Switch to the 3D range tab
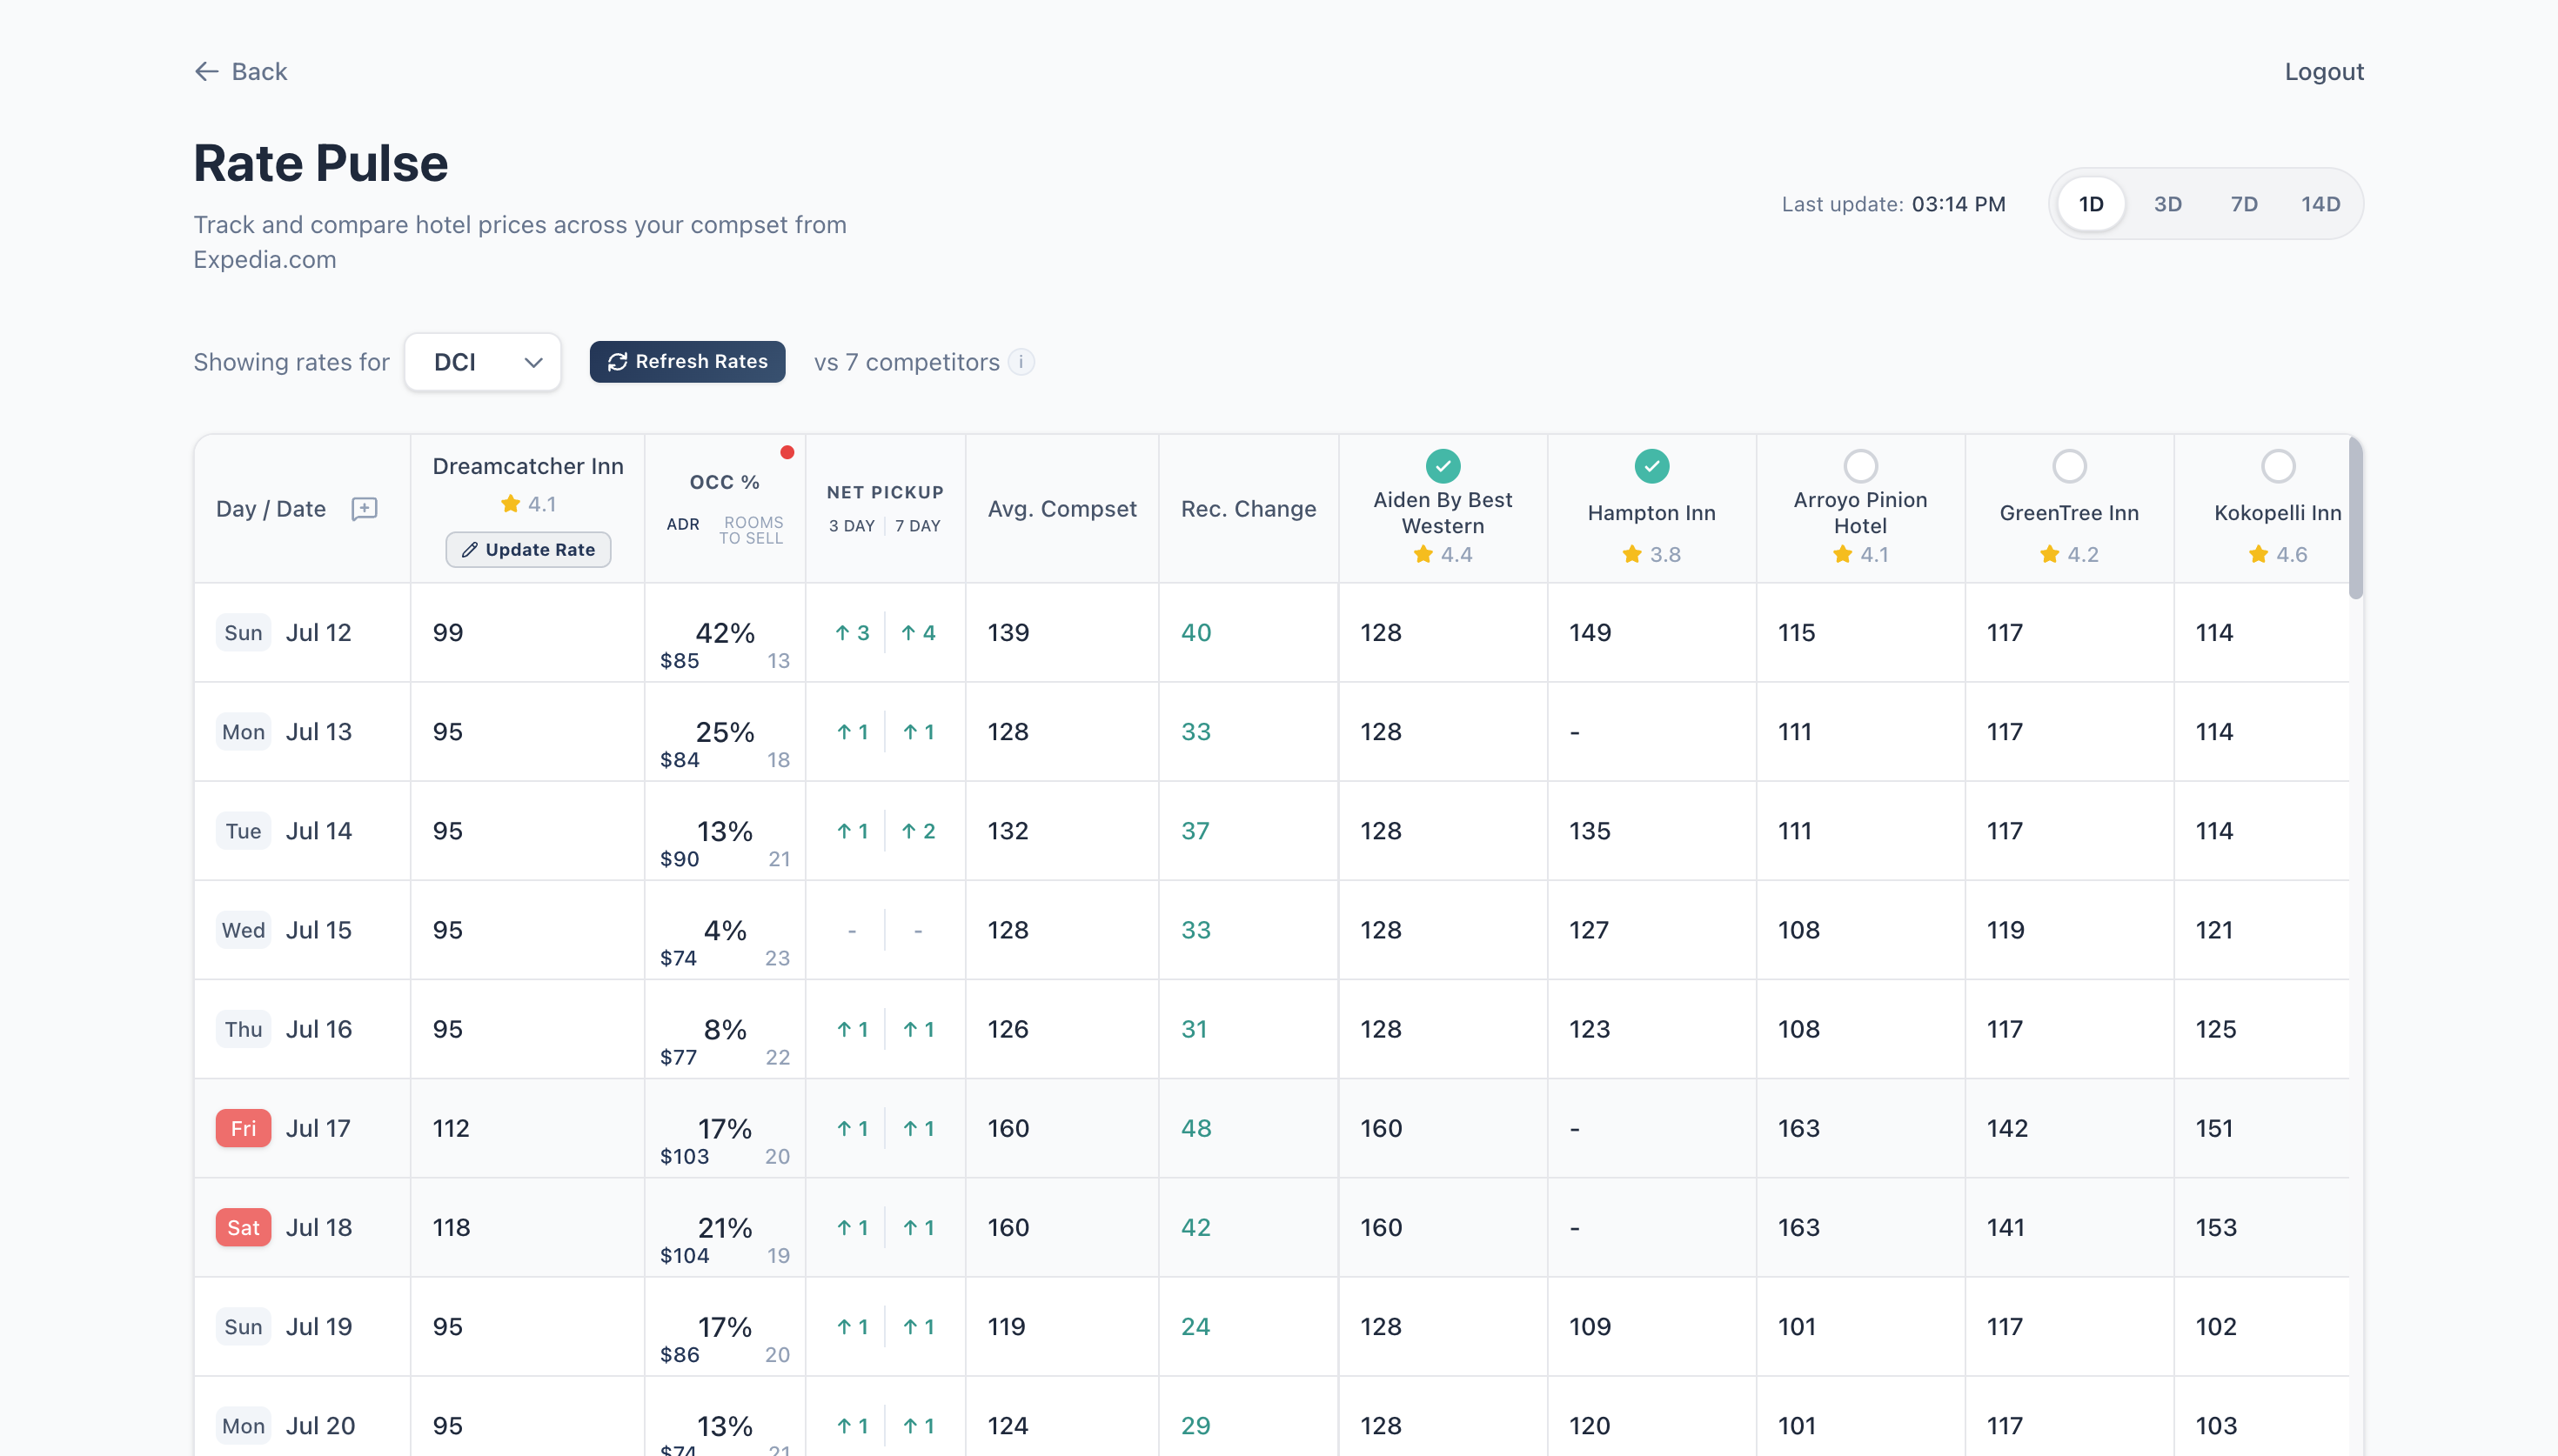The image size is (2558, 1456). click(2167, 204)
